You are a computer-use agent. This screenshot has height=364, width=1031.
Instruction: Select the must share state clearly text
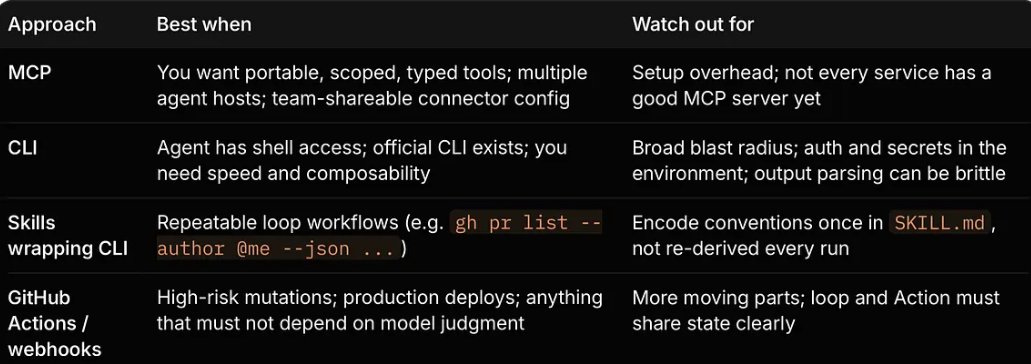tap(713, 323)
